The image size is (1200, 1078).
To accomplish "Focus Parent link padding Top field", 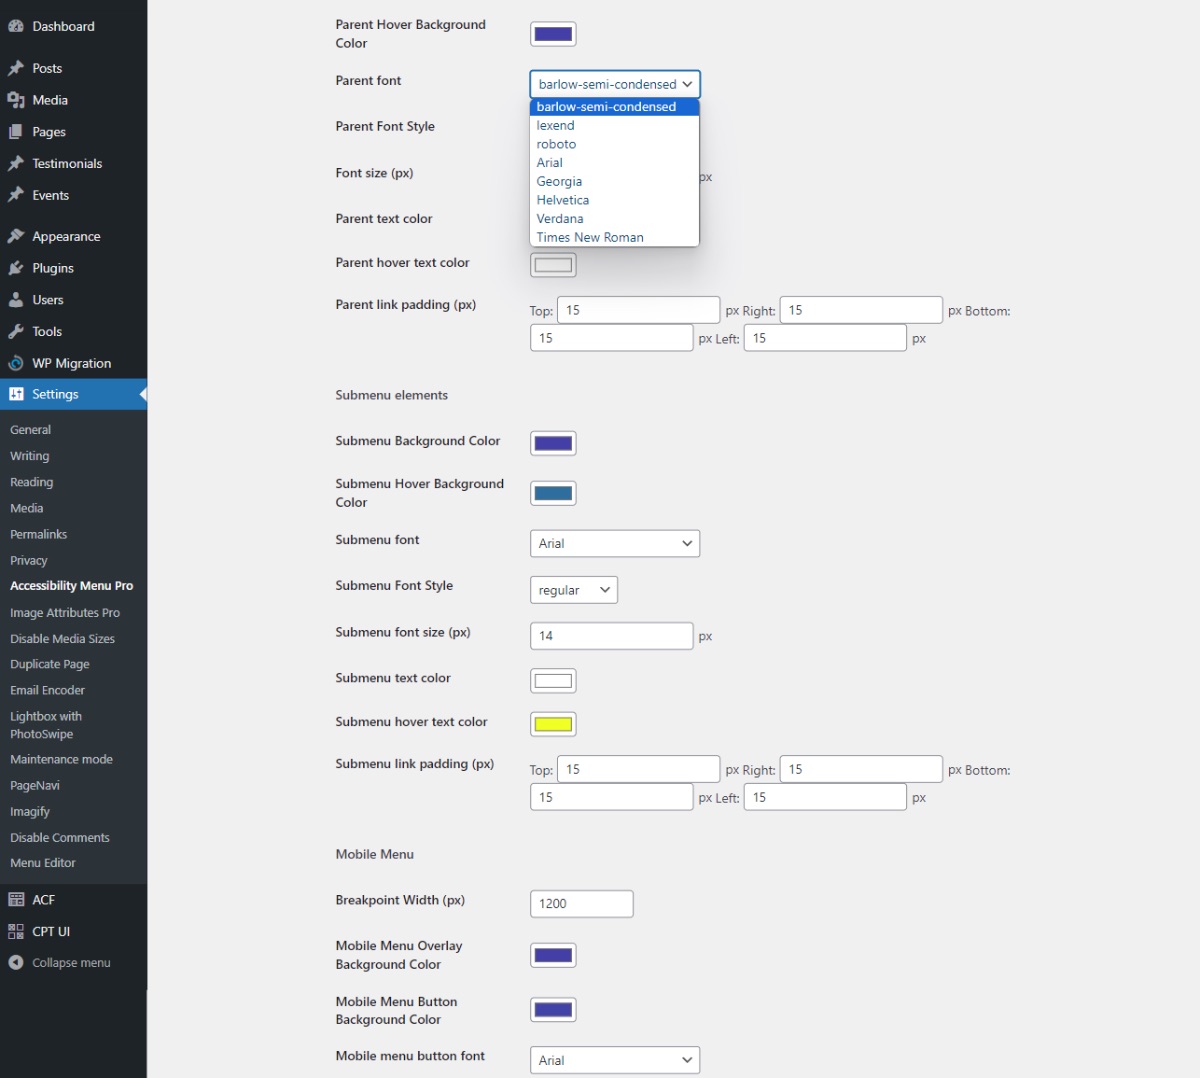I will (x=638, y=310).
